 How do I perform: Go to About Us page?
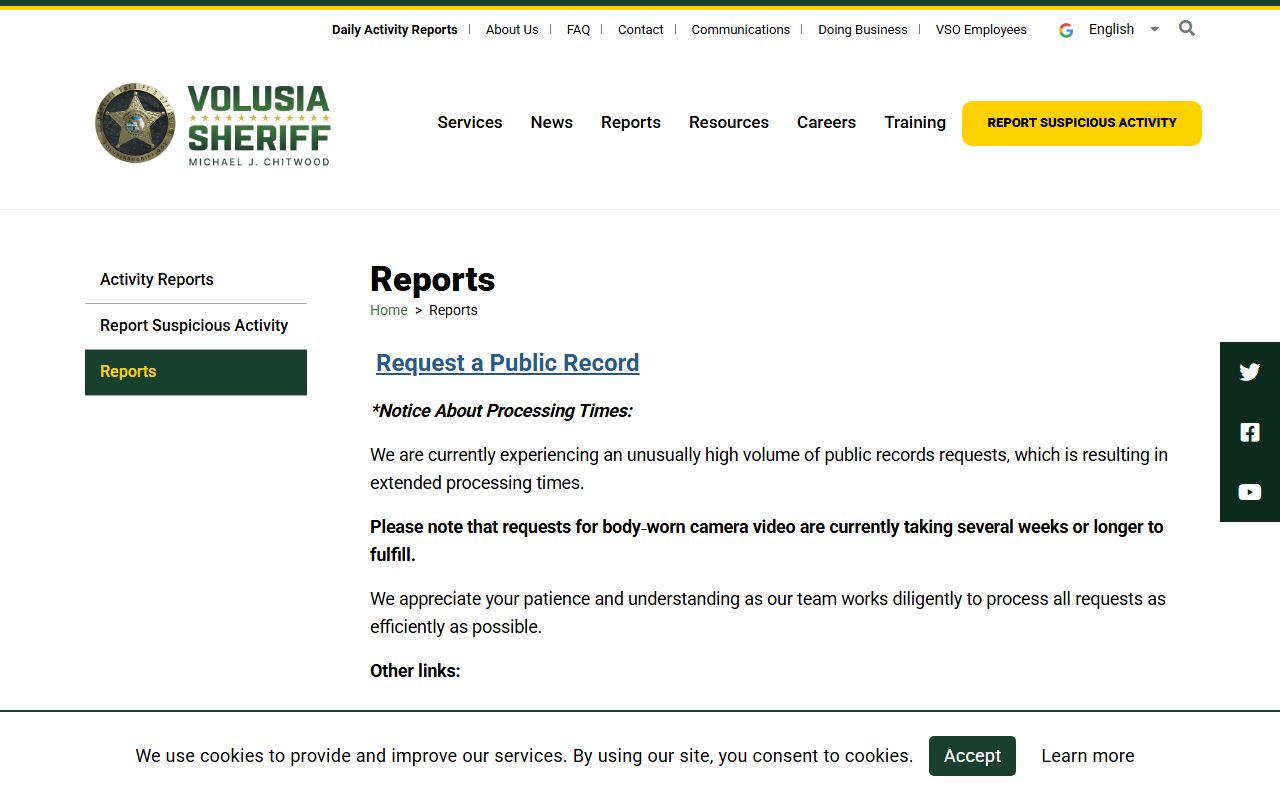pos(512,30)
